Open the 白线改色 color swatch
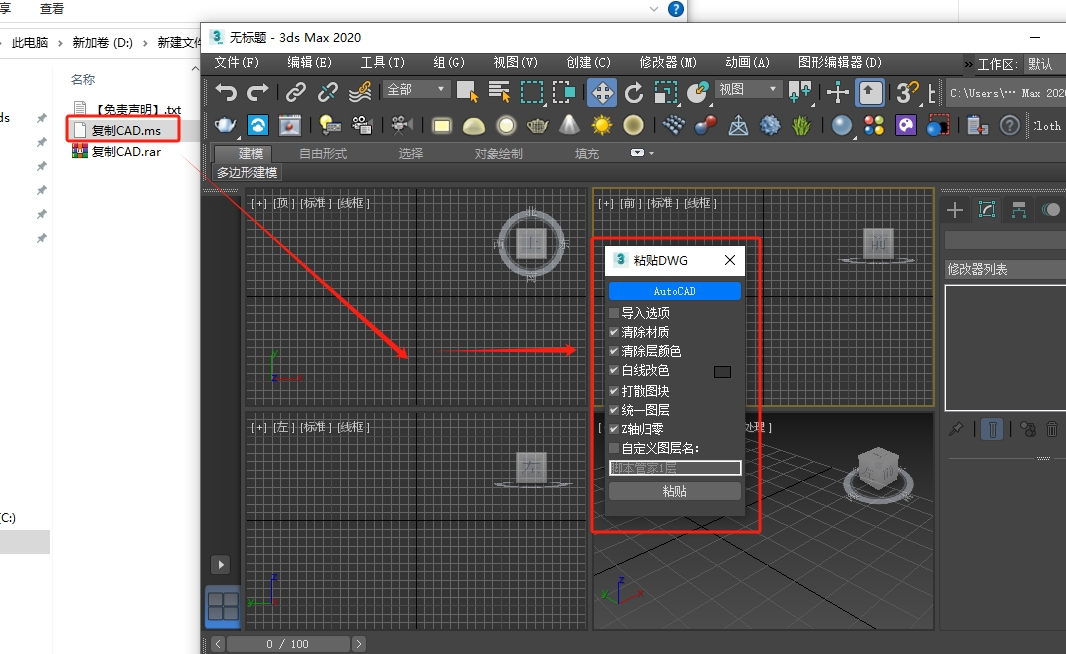Image resolution: width=1066 pixels, height=654 pixels. click(723, 372)
